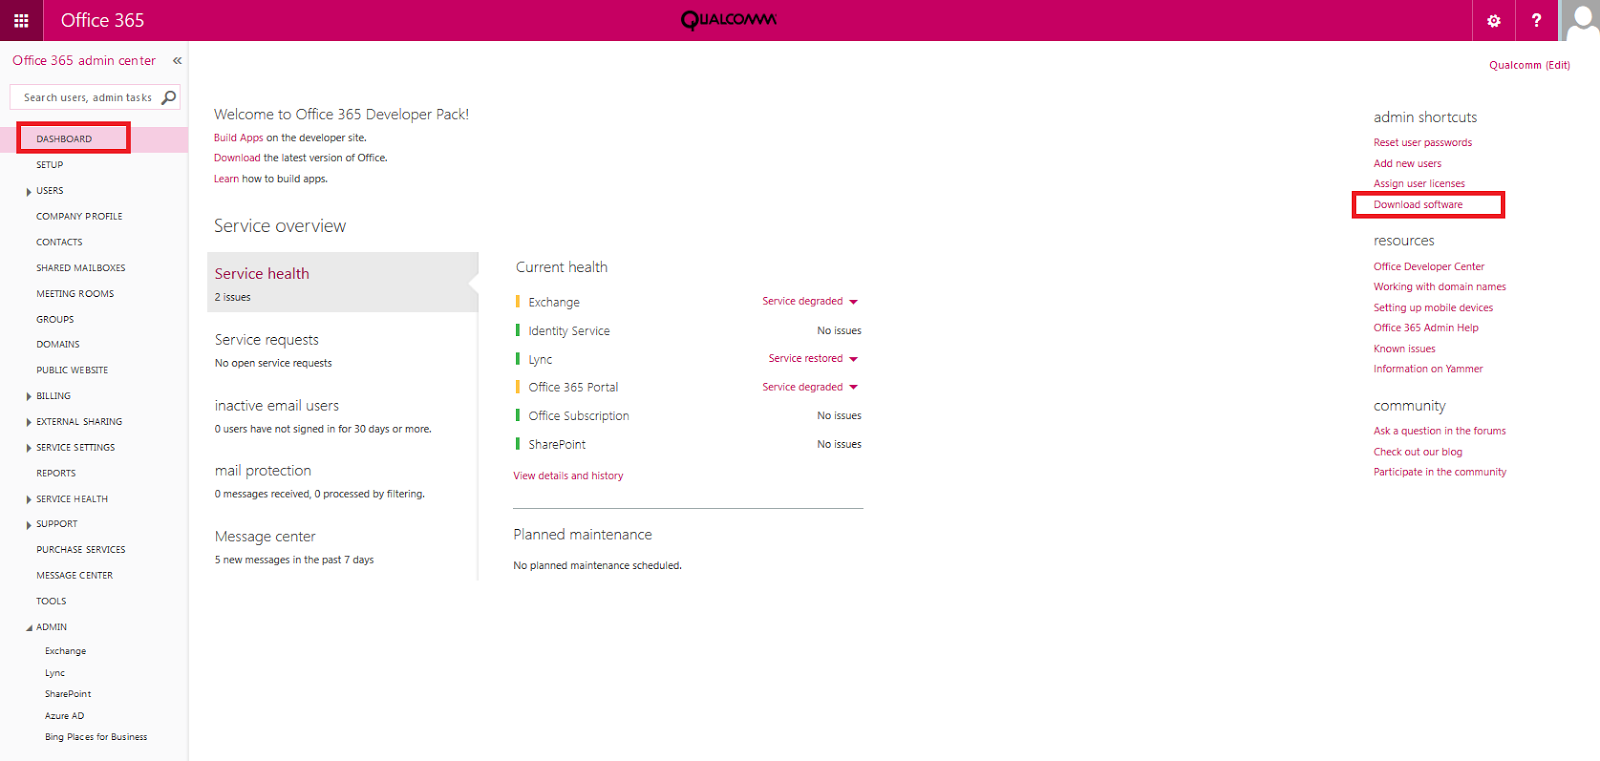This screenshot has height=761, width=1600.
Task: Open DOMAINS in the navigation
Action: [x=58, y=345]
